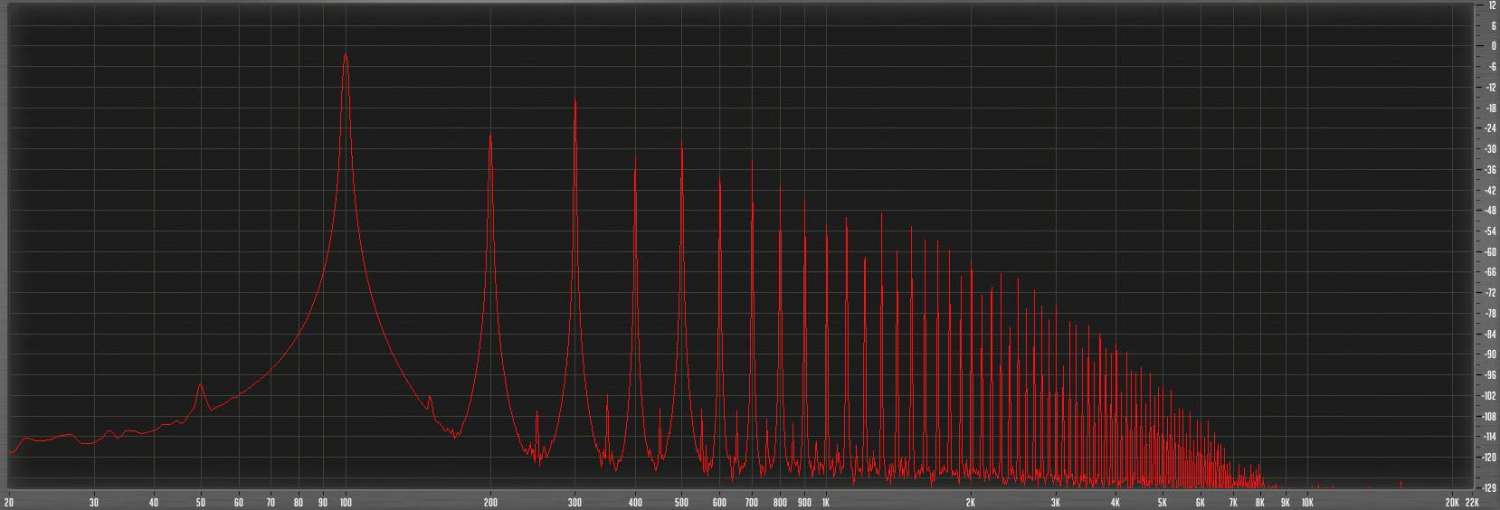Click the 100 label on frequency axis
Screen dimensions: 1500x510
pyautogui.click(x=346, y=502)
